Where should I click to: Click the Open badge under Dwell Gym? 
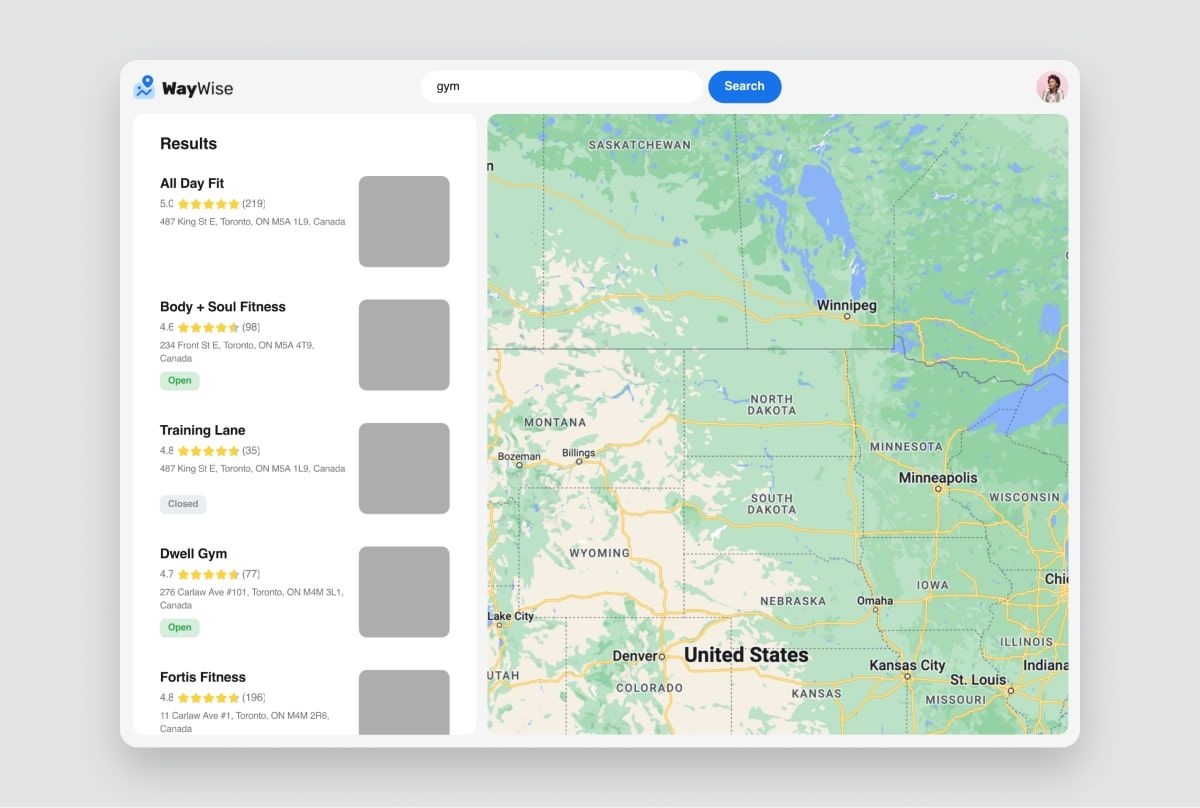click(x=180, y=628)
